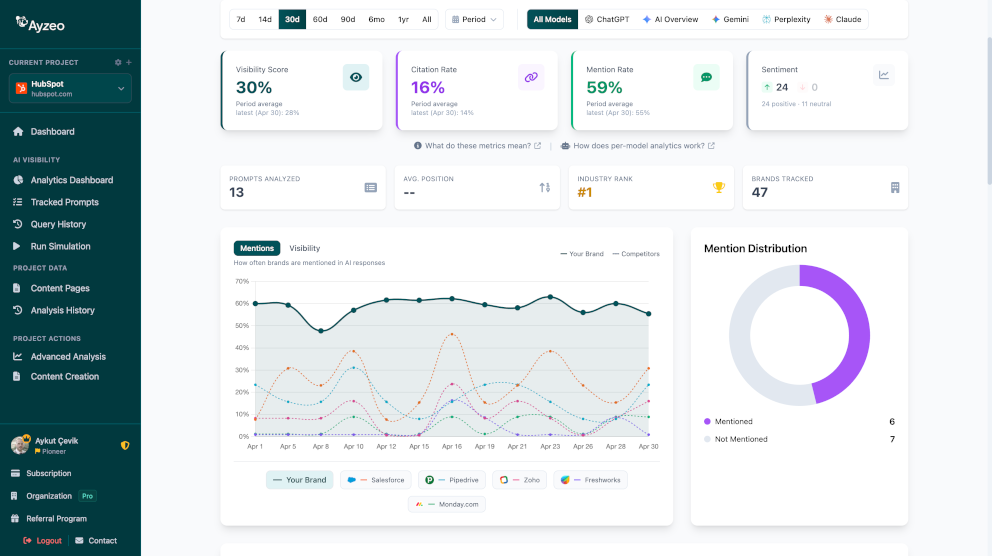Filter by AI Overview model
The image size is (992, 556).
(x=671, y=20)
